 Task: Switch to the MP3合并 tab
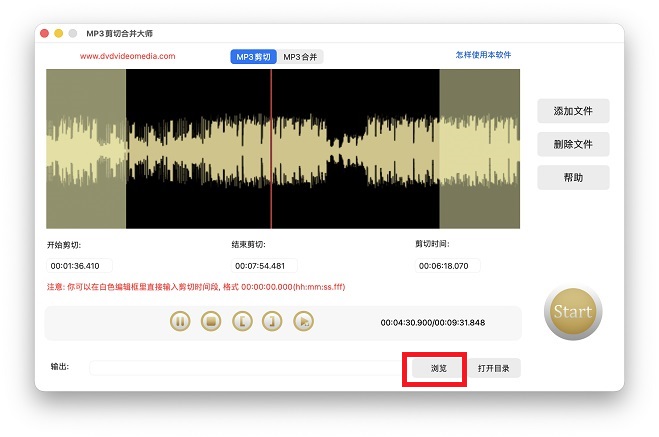click(x=301, y=57)
